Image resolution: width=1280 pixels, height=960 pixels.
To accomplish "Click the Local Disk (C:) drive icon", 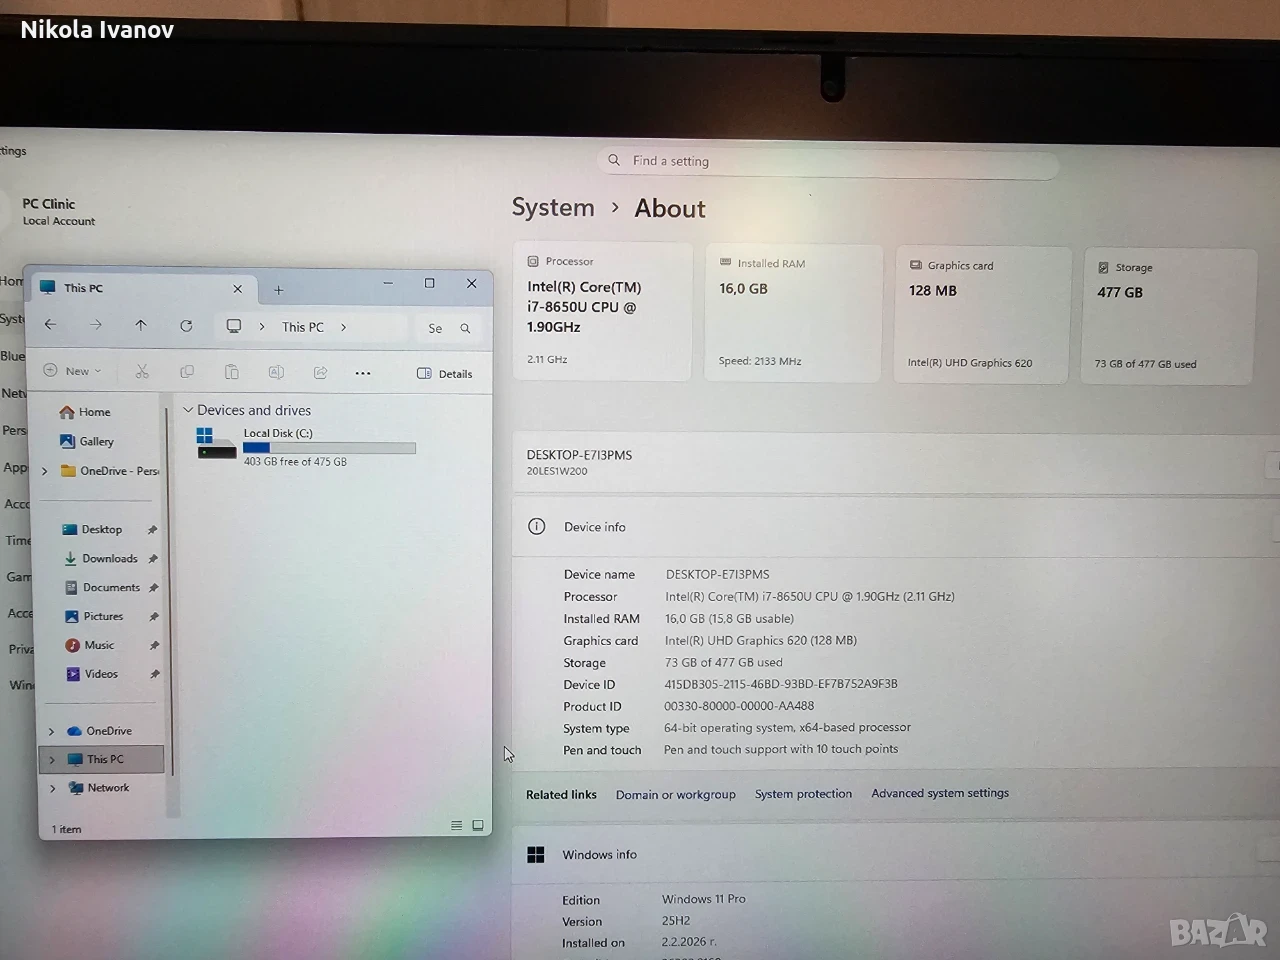I will [x=216, y=443].
